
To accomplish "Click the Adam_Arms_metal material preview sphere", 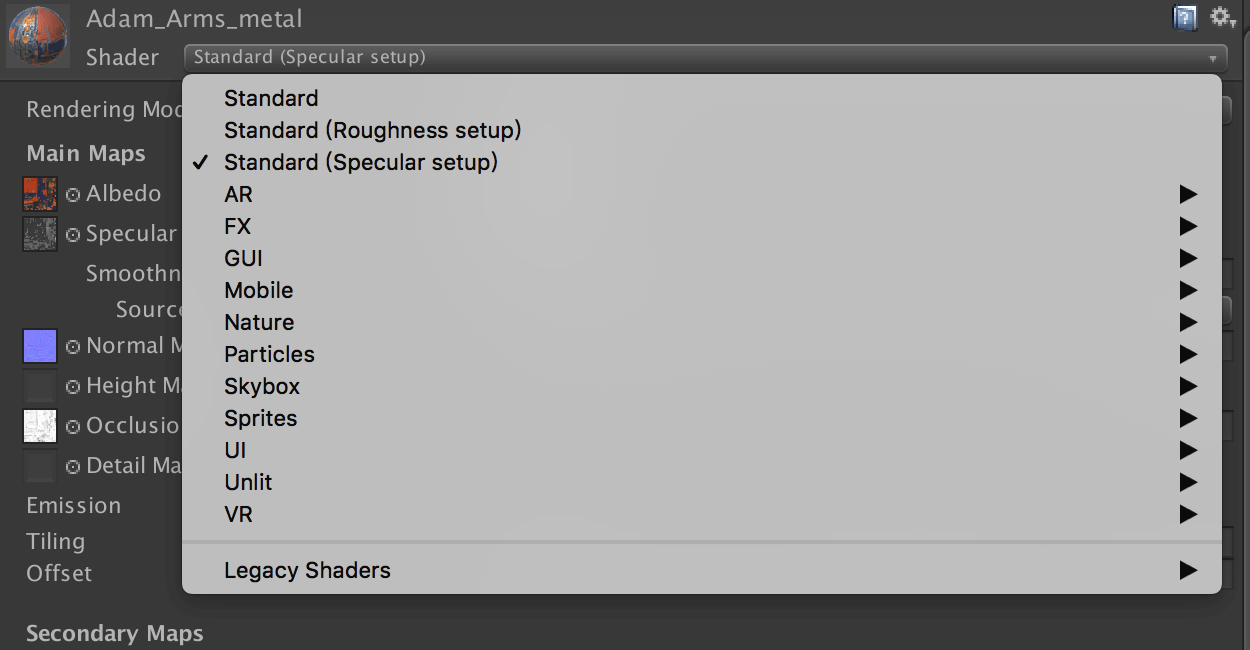I will point(38,36).
